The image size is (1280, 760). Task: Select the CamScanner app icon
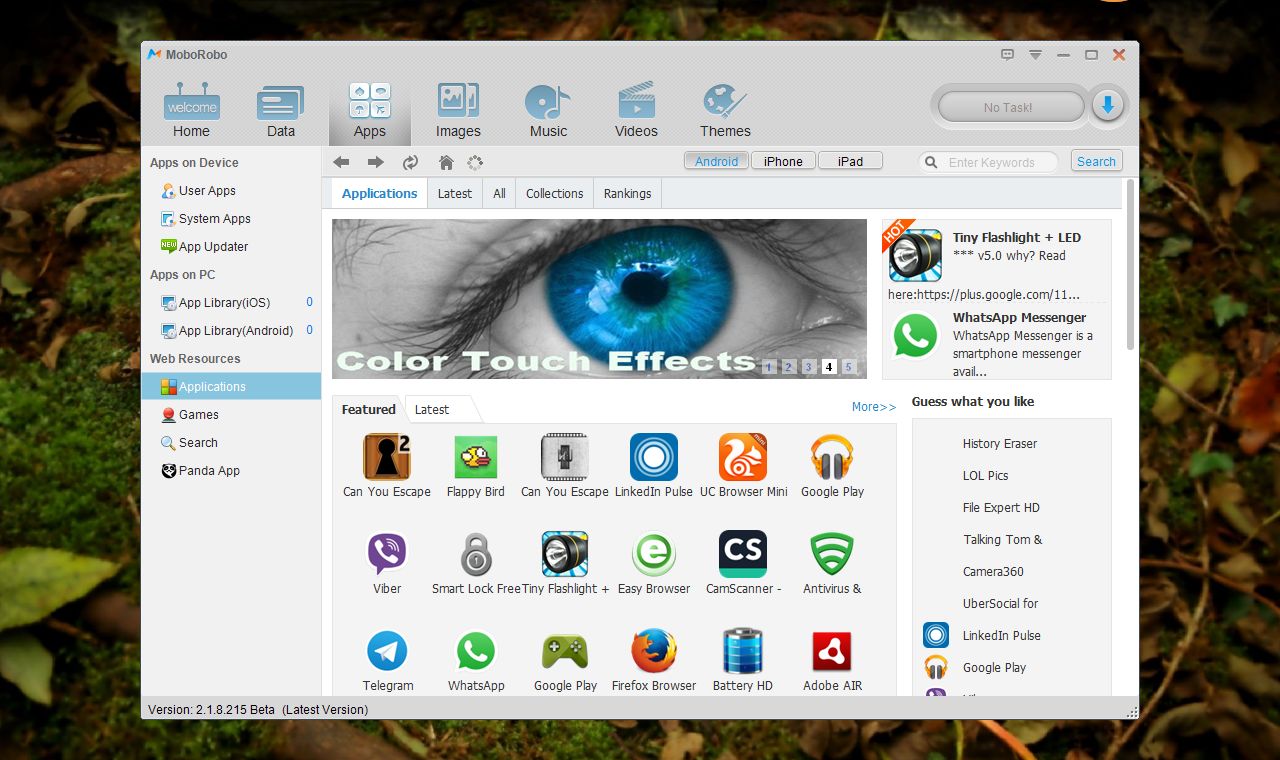coord(743,564)
